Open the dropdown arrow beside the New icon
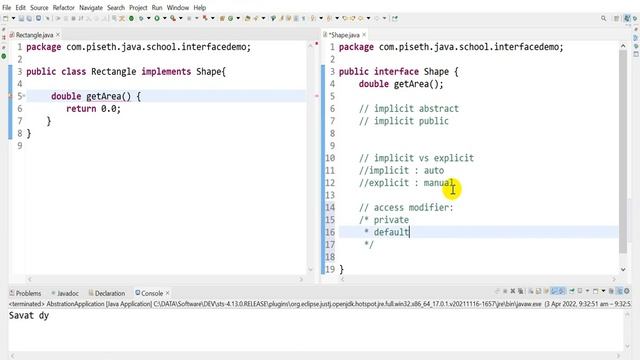The width and height of the screenshot is (640, 360). [13, 18]
